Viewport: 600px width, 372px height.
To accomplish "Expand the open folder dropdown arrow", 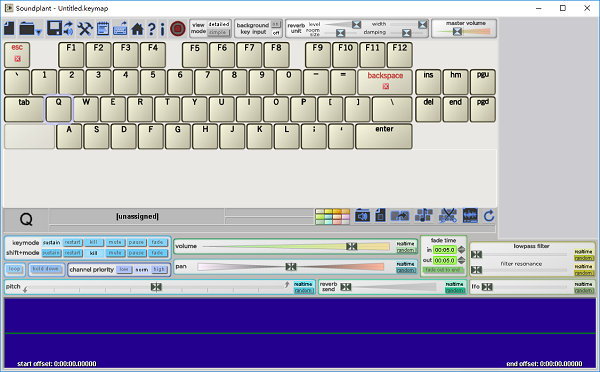I will [x=39, y=33].
